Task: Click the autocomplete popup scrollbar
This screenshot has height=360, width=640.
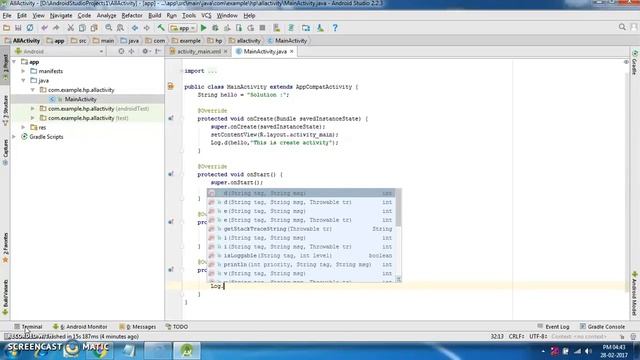Action: 398,209
